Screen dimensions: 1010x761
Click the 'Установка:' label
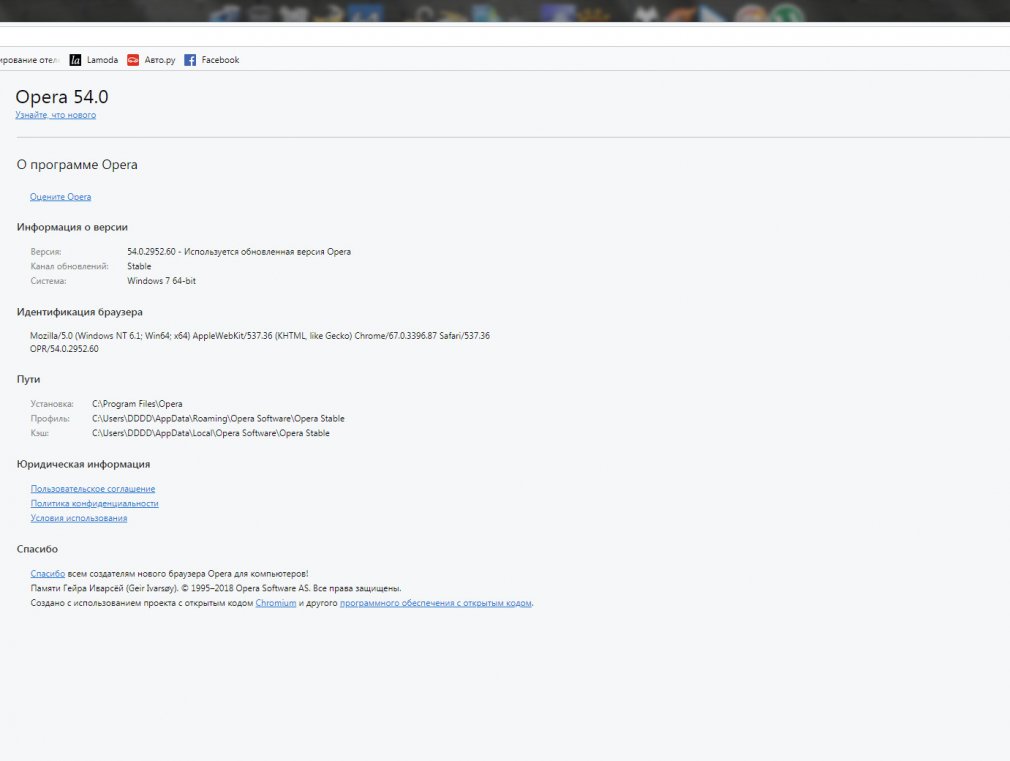[52, 404]
